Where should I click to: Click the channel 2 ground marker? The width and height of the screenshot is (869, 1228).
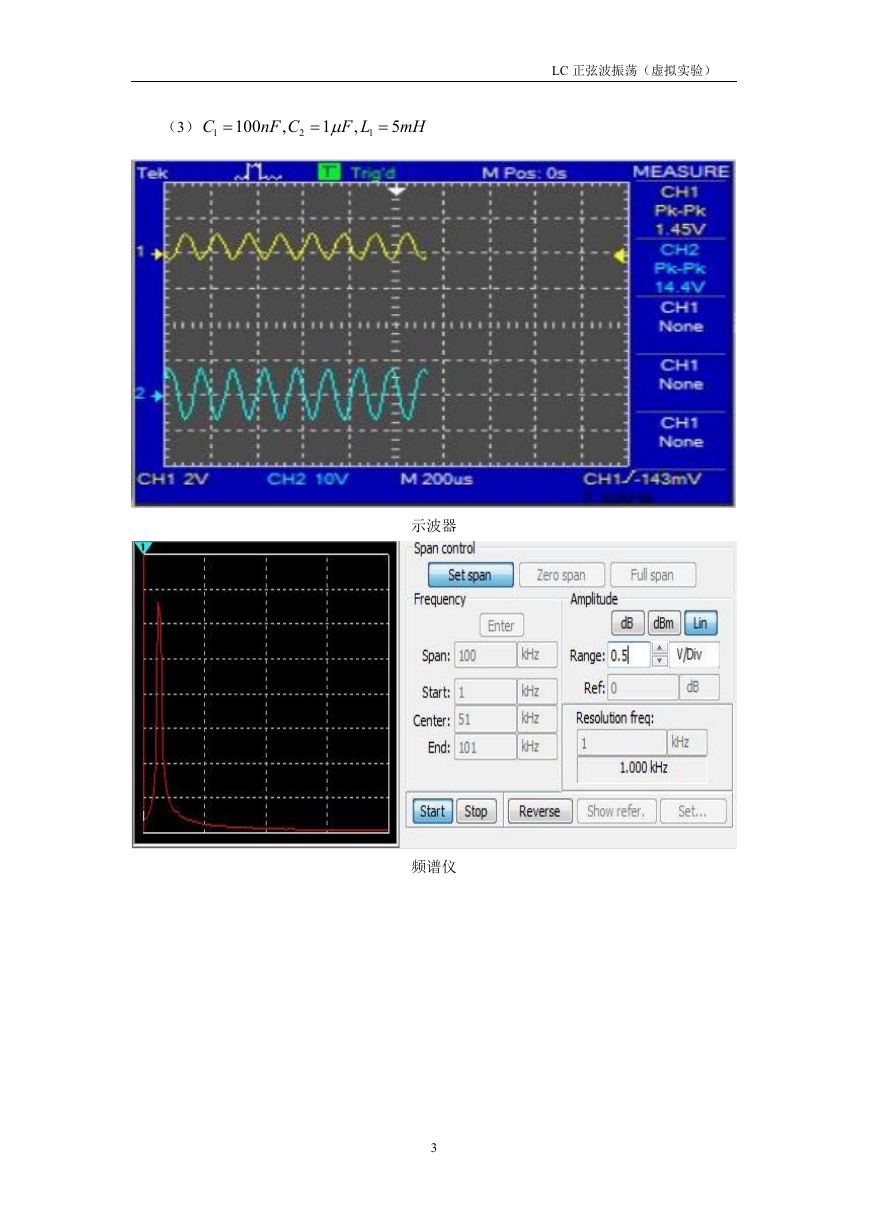click(149, 394)
